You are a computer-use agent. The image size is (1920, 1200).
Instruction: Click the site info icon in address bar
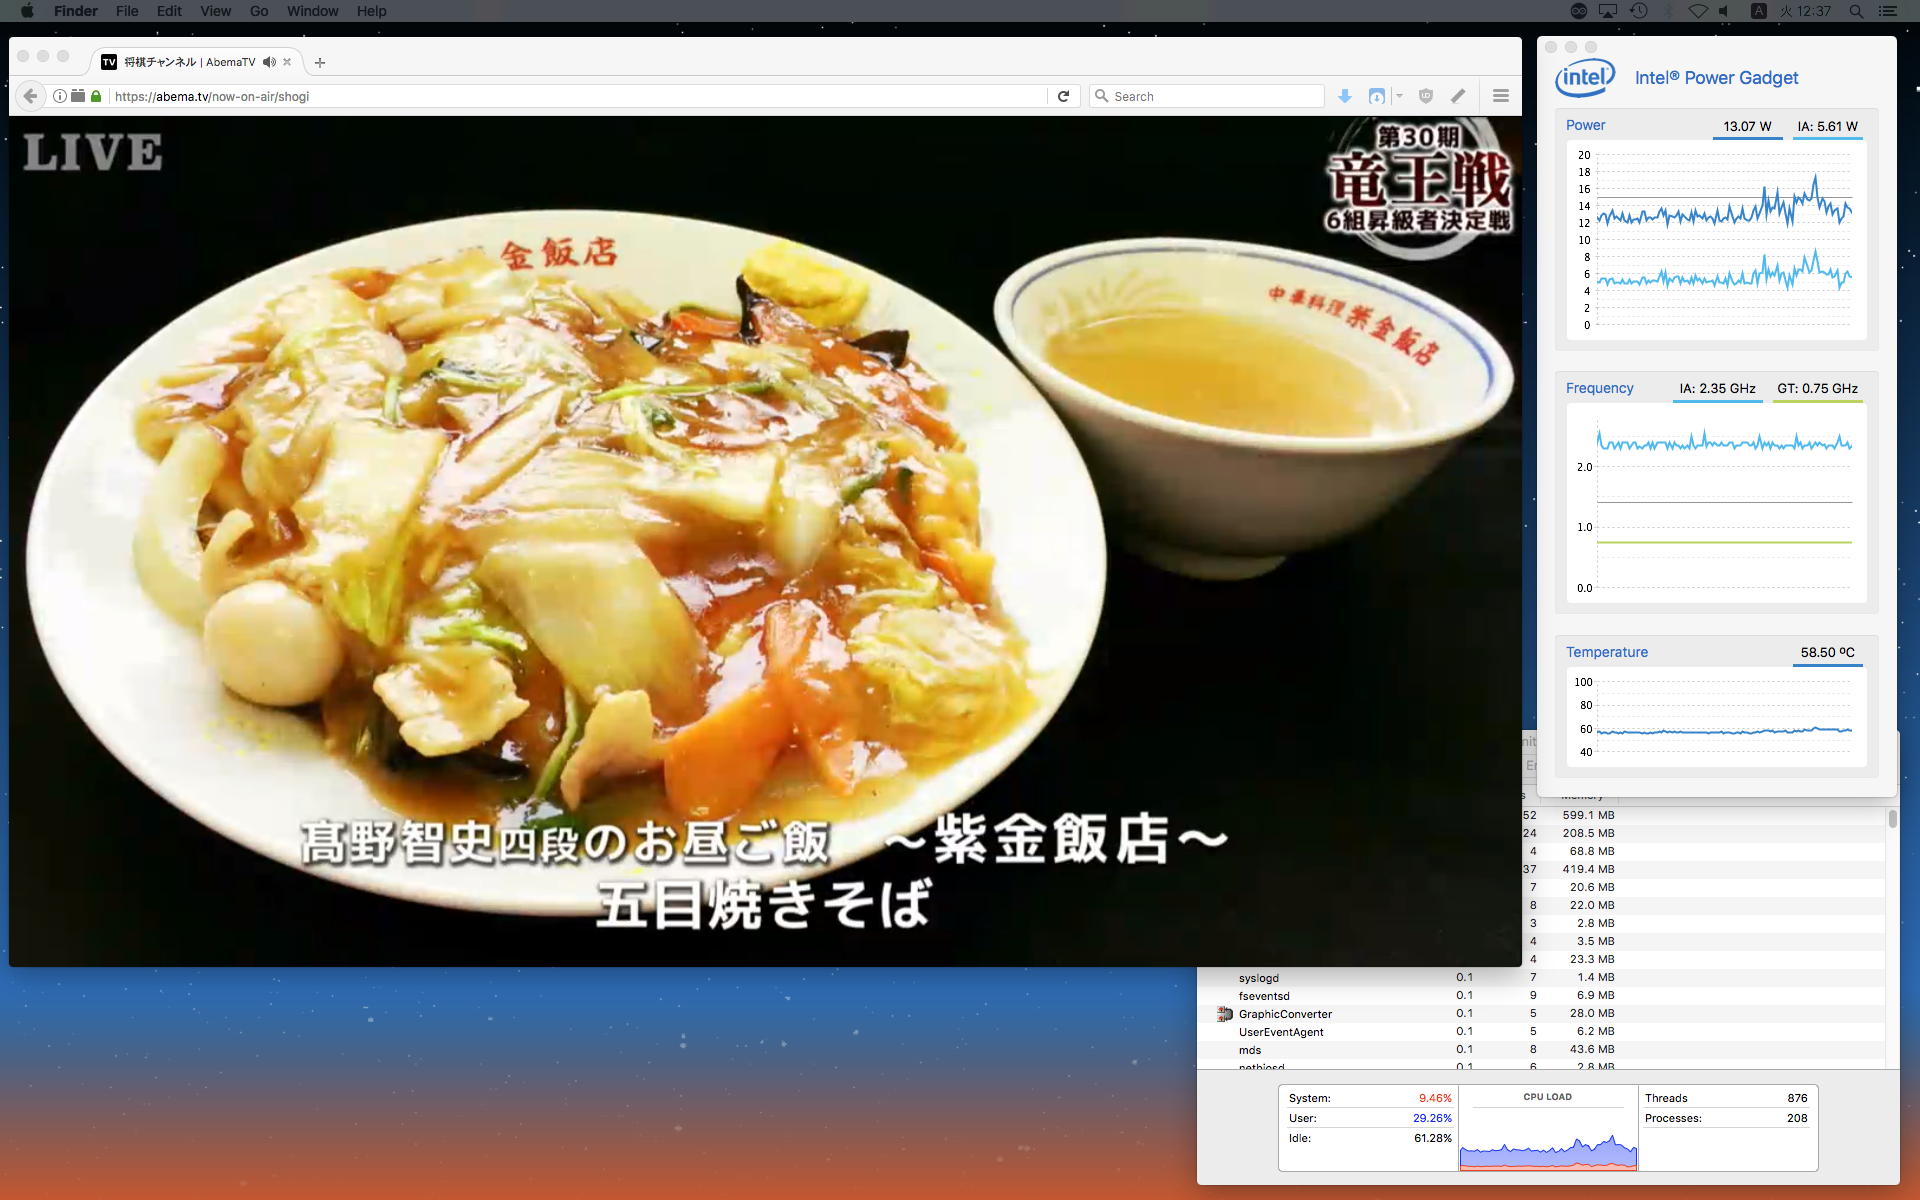pos(60,96)
